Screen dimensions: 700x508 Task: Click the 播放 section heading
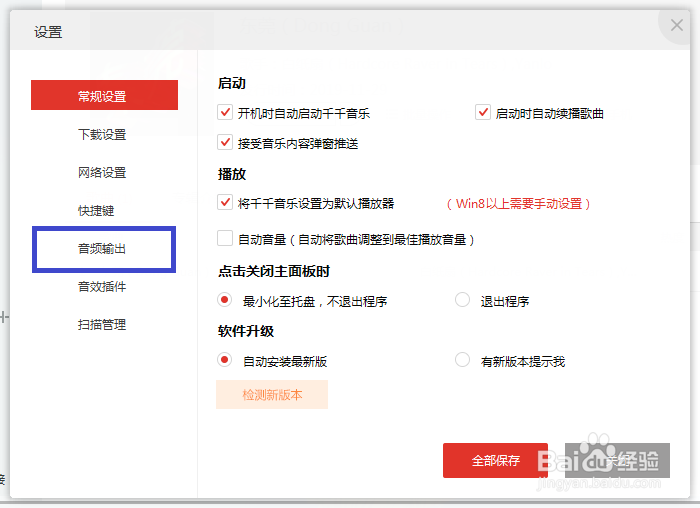(x=232, y=174)
